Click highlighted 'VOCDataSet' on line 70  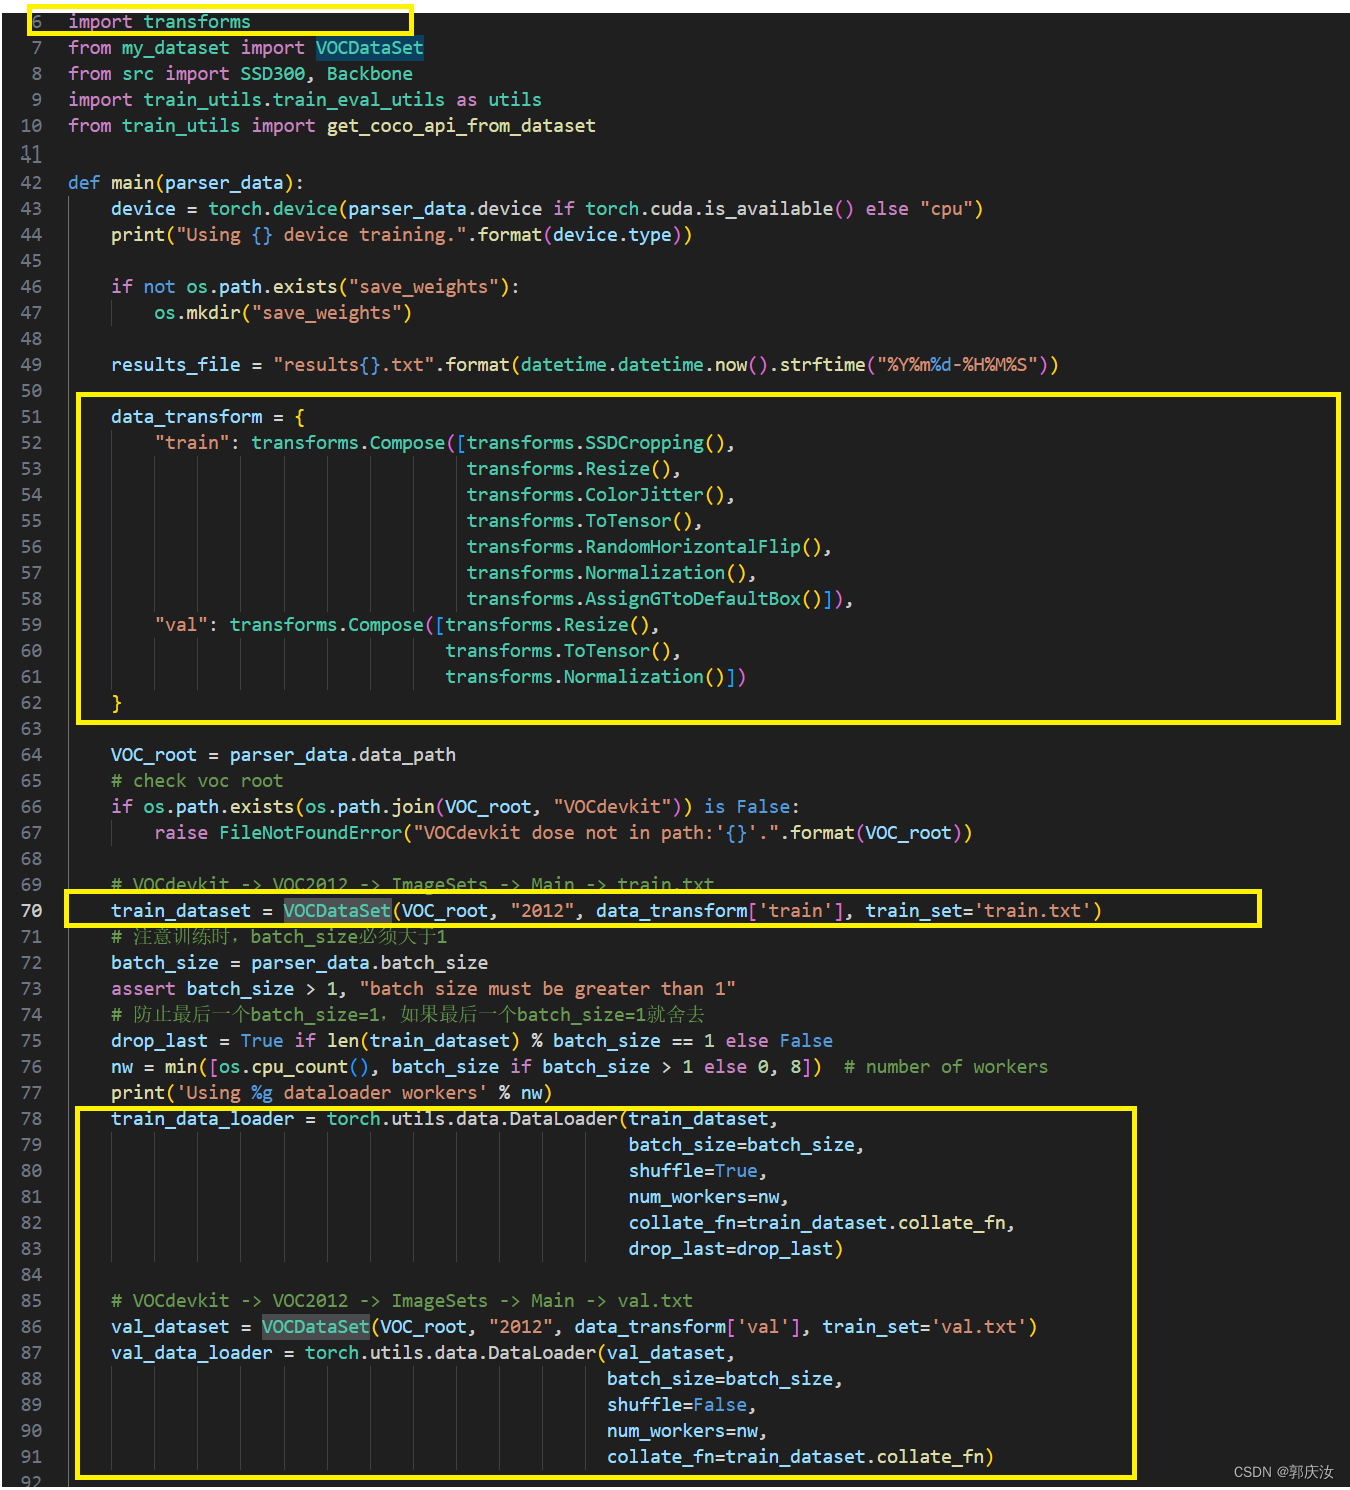(337, 911)
